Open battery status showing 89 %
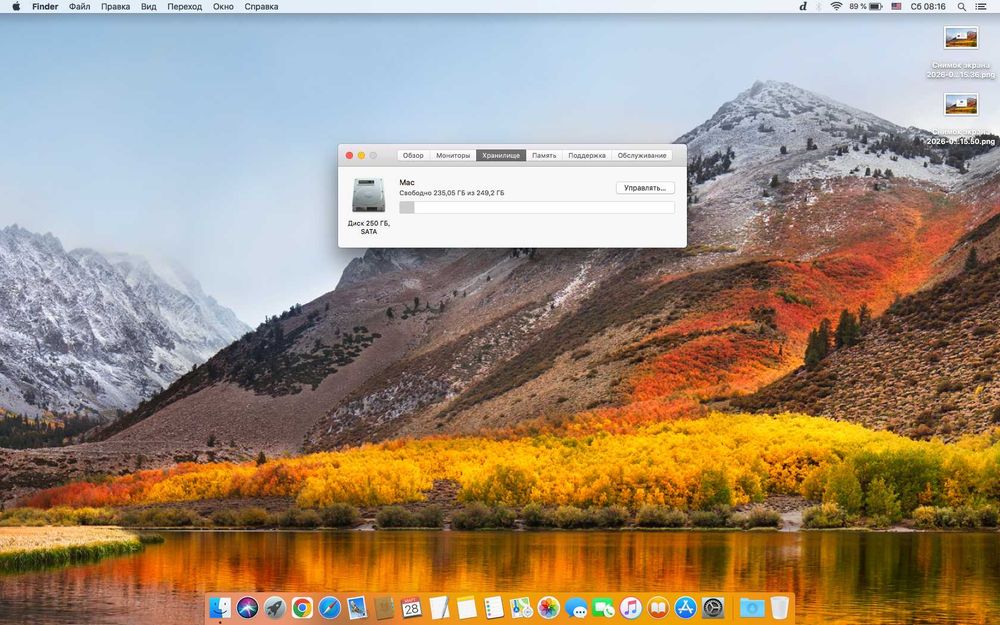Viewport: 1000px width, 625px height. (x=865, y=6)
